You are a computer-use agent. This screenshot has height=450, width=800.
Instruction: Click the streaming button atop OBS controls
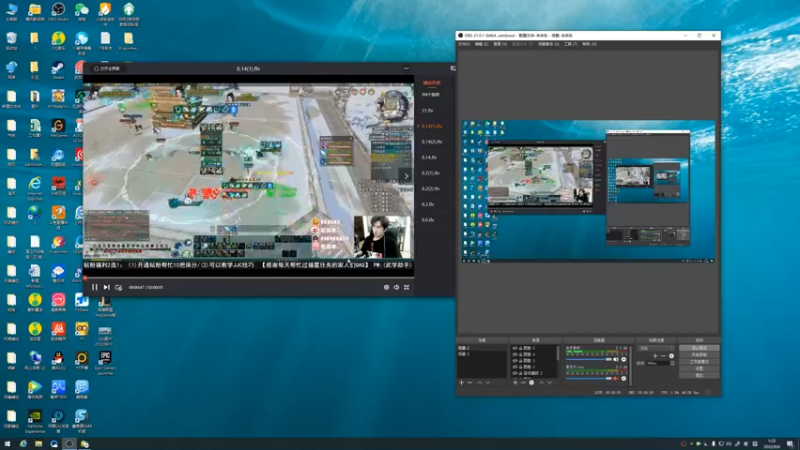tap(699, 348)
